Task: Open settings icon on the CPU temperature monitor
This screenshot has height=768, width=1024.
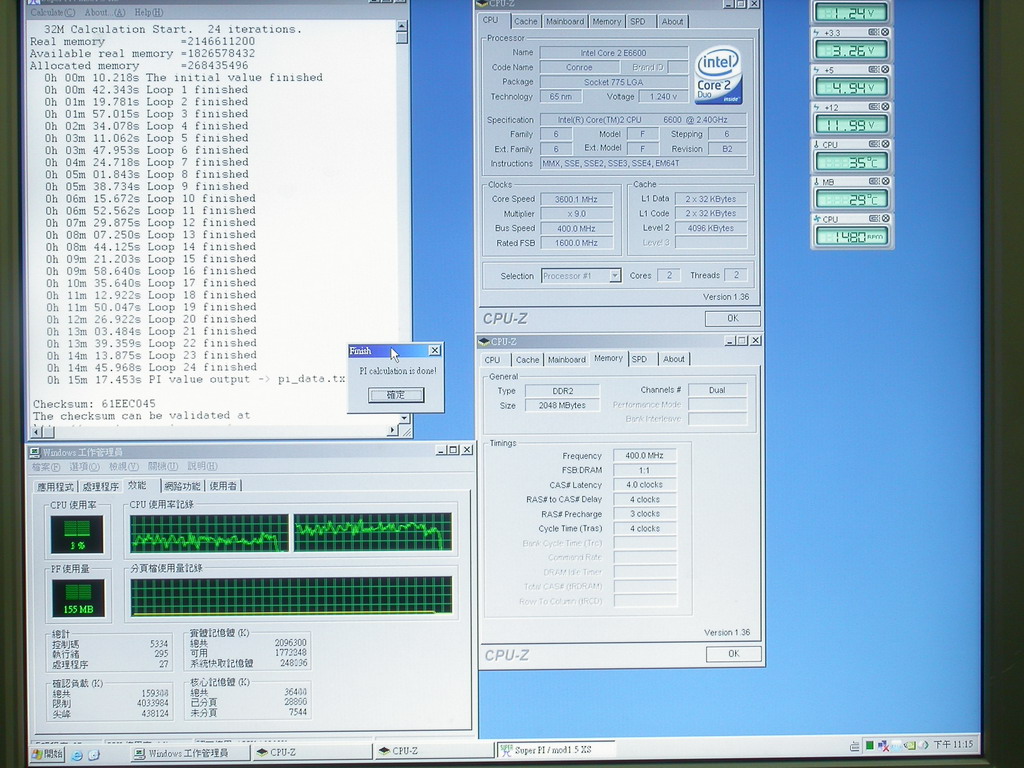Action: (874, 144)
